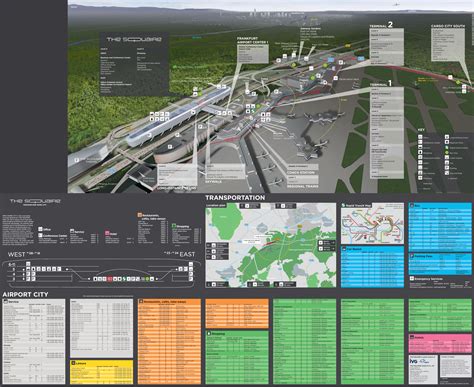Click the REGIONAL TRAINS label
This screenshot has width=474, height=387.
(x=302, y=186)
